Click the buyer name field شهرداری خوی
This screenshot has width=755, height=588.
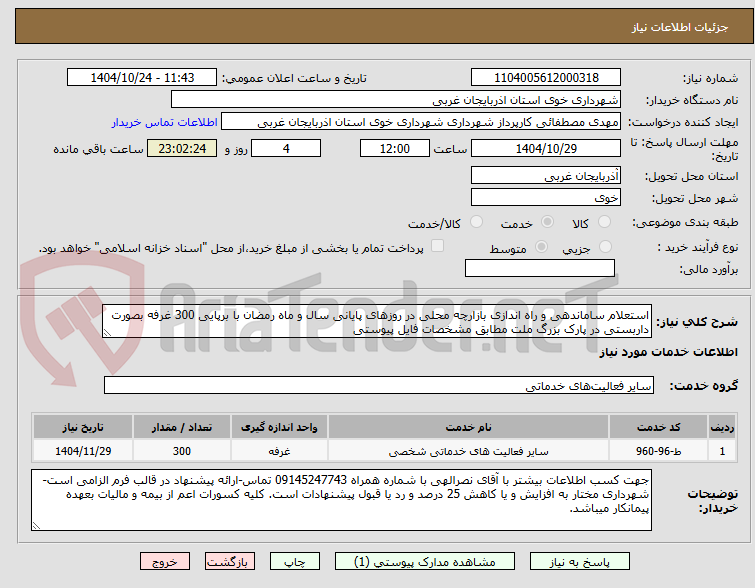point(396,100)
